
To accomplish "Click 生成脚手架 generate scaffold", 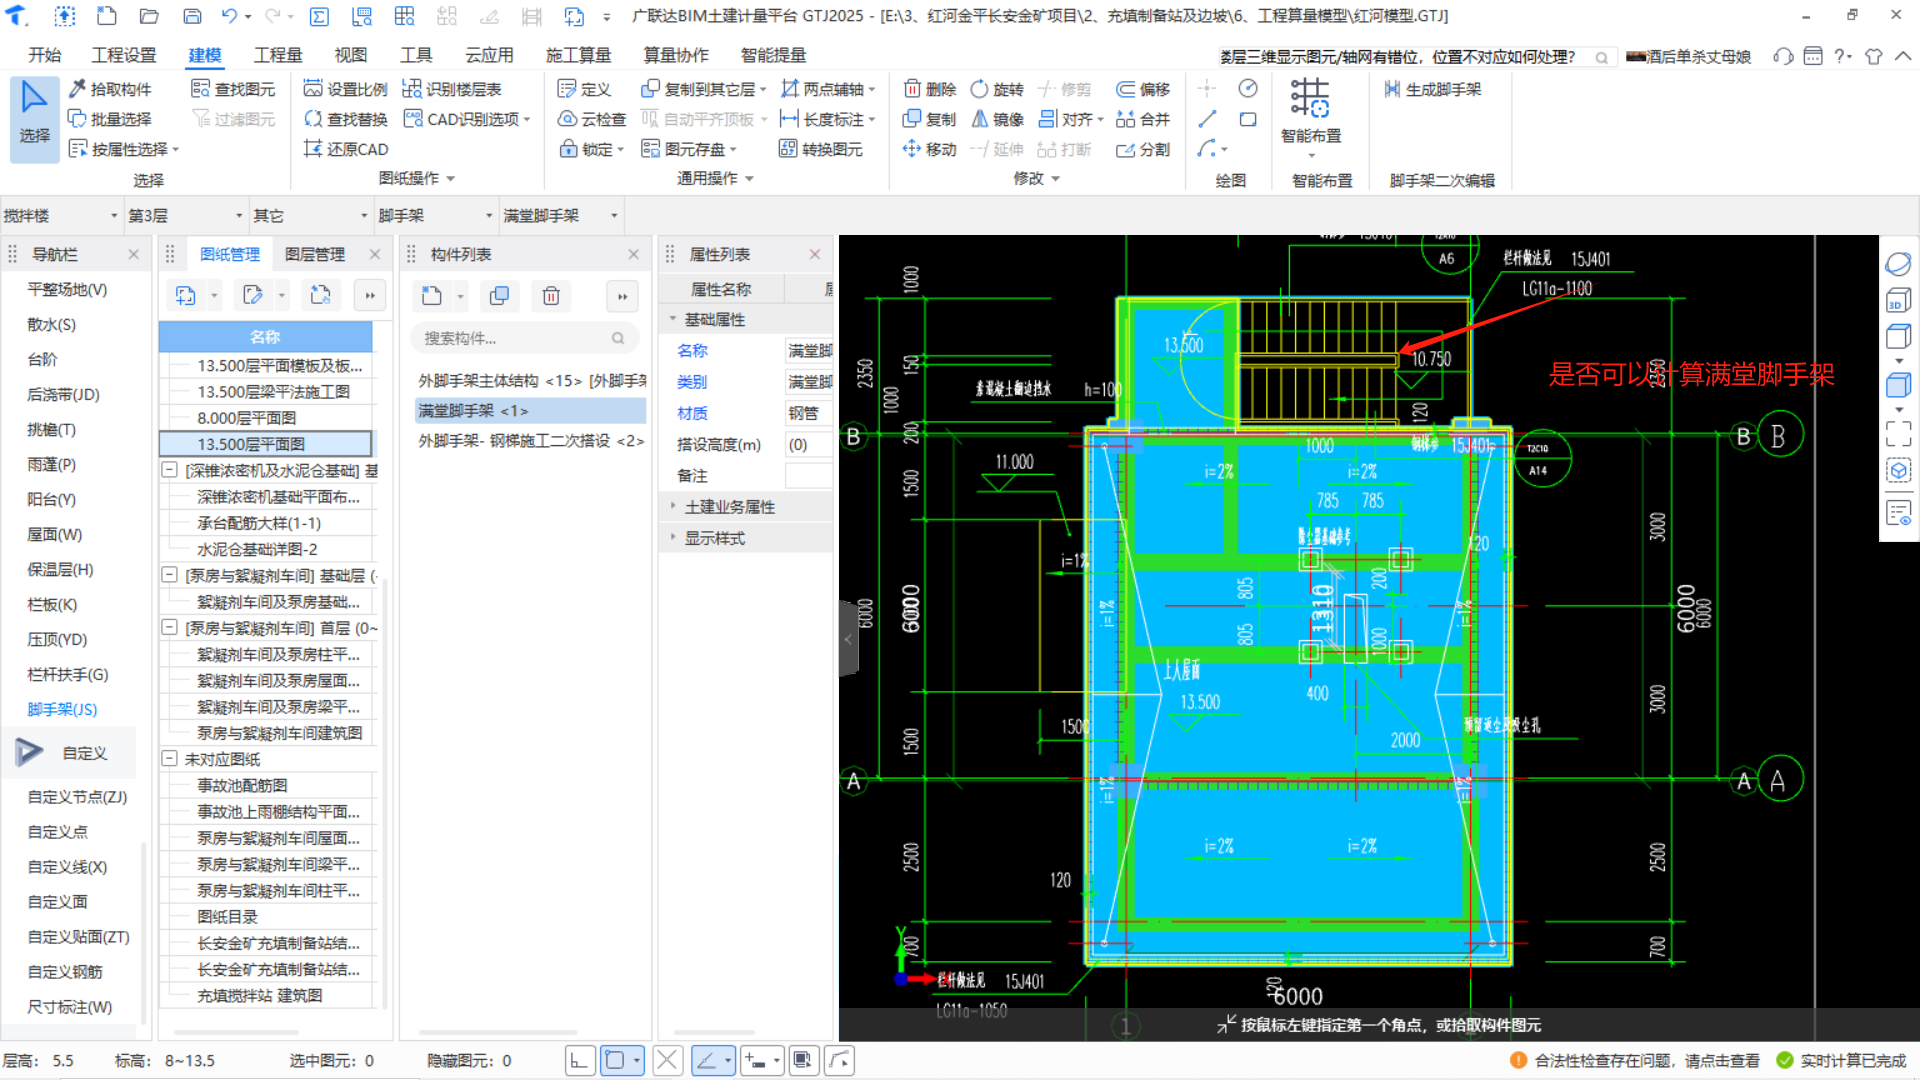I will (x=1433, y=89).
